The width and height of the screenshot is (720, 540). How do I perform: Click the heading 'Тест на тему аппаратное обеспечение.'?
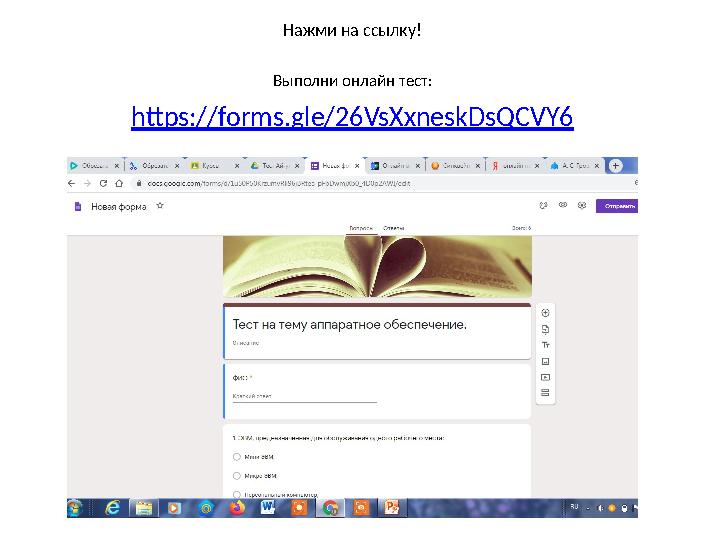click(349, 325)
